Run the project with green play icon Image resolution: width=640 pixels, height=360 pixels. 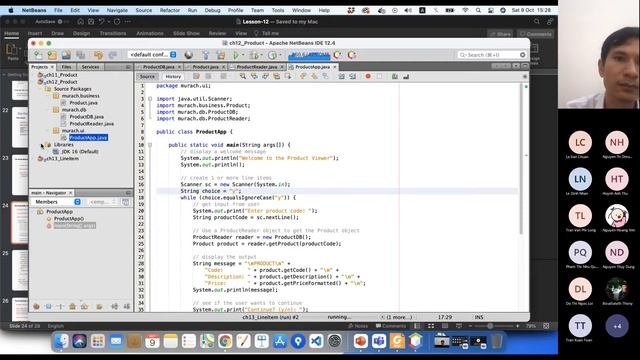(x=236, y=55)
